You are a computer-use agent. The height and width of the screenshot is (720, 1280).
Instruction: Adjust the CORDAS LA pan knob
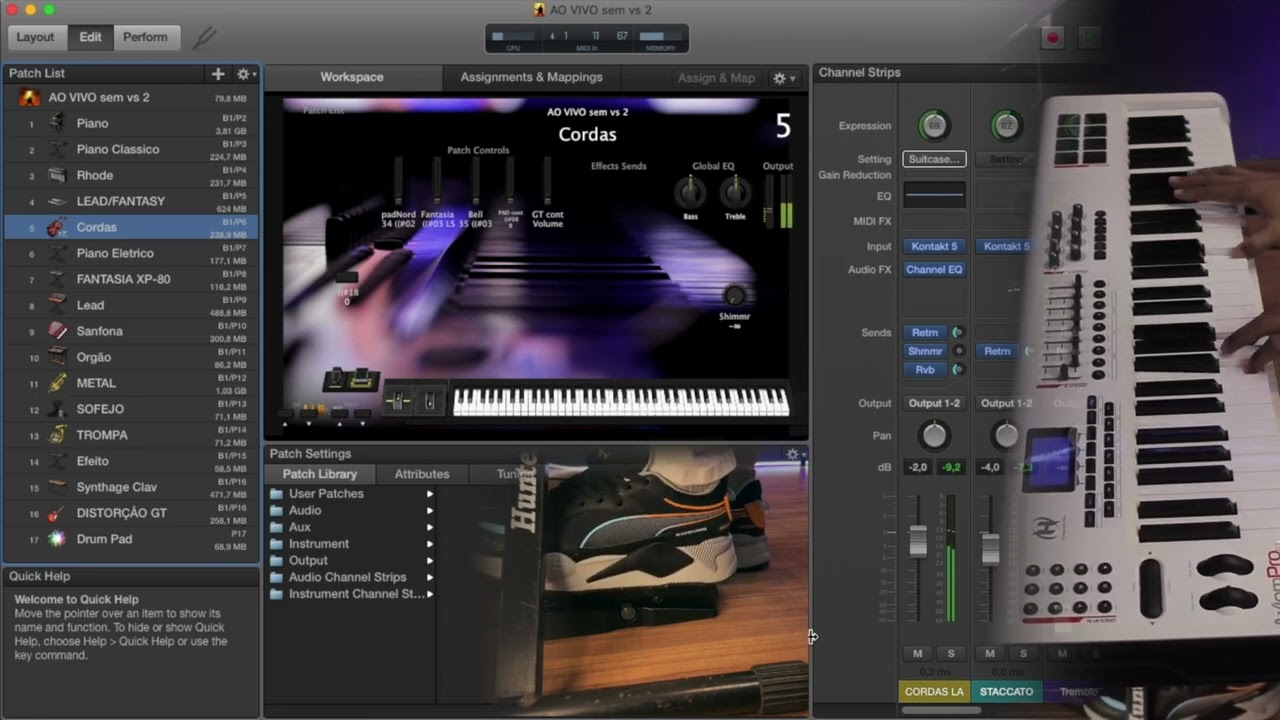coord(934,435)
